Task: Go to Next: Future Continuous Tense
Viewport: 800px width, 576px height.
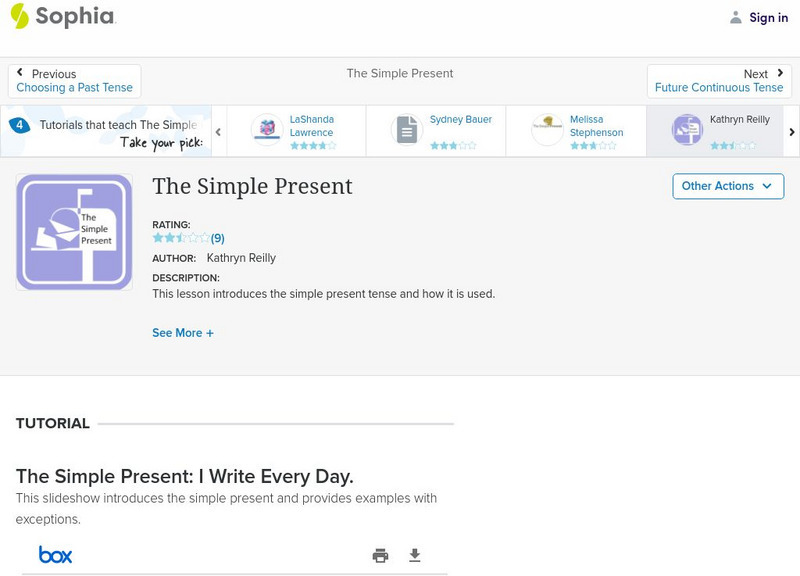Action: [719, 81]
